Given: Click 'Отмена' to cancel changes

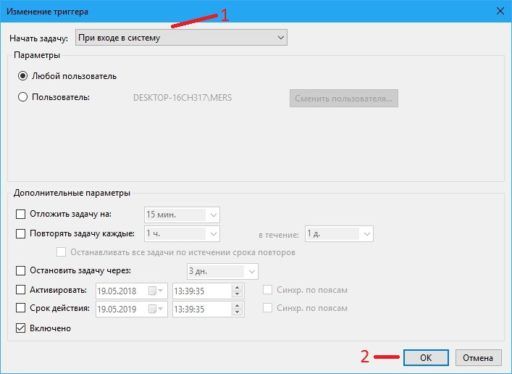Looking at the screenshot, I should 478,358.
